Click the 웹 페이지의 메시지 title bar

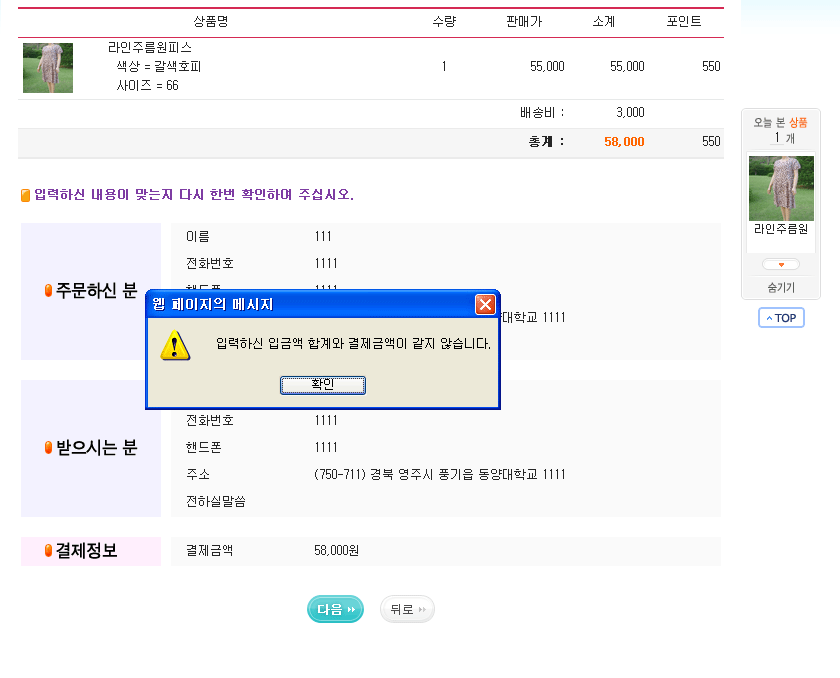[300, 304]
